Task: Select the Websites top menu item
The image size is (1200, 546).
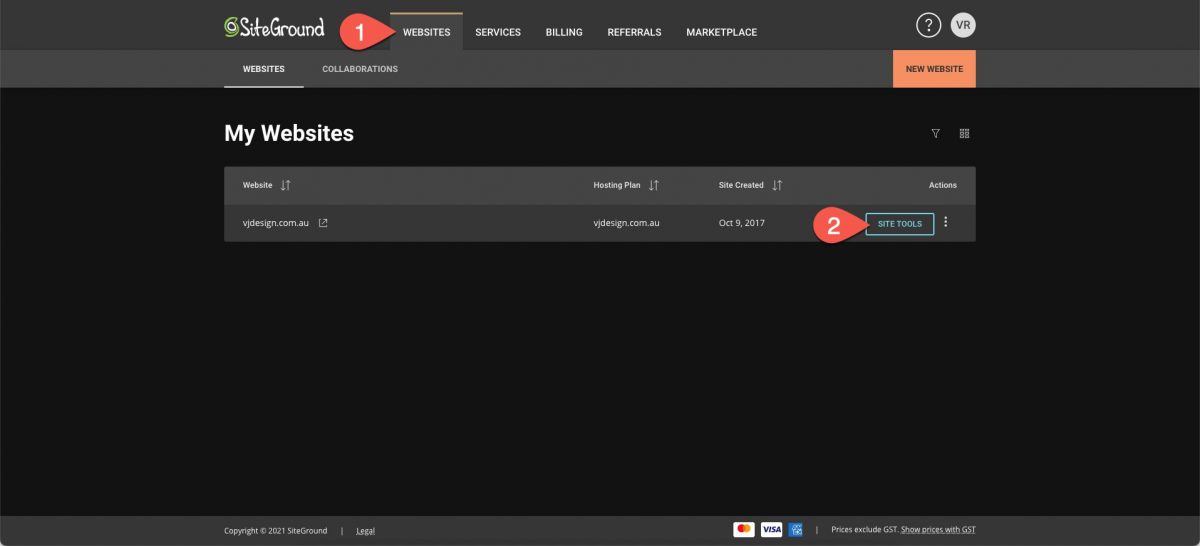Action: point(426,32)
